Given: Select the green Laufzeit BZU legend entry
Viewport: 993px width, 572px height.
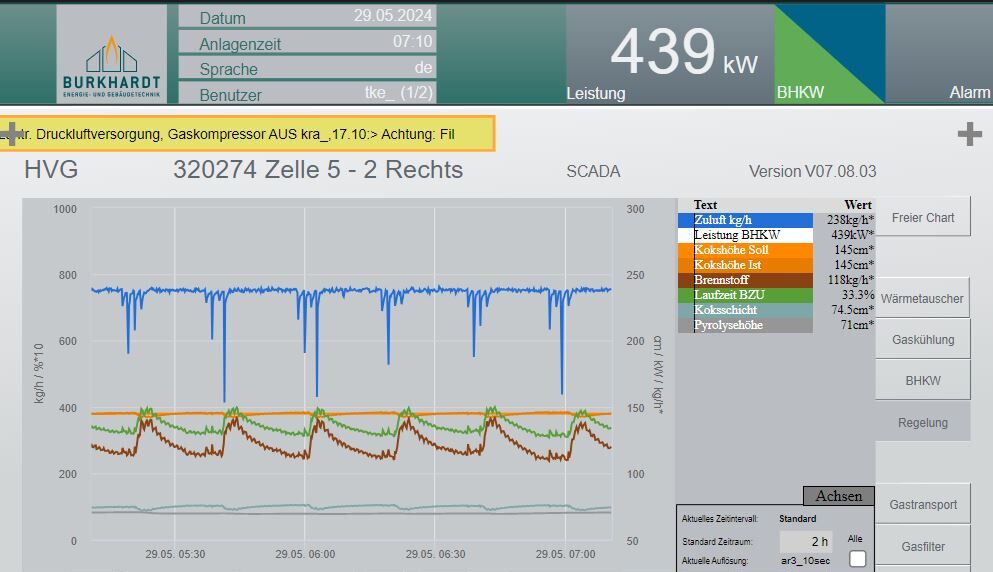Looking at the screenshot, I should [745, 295].
